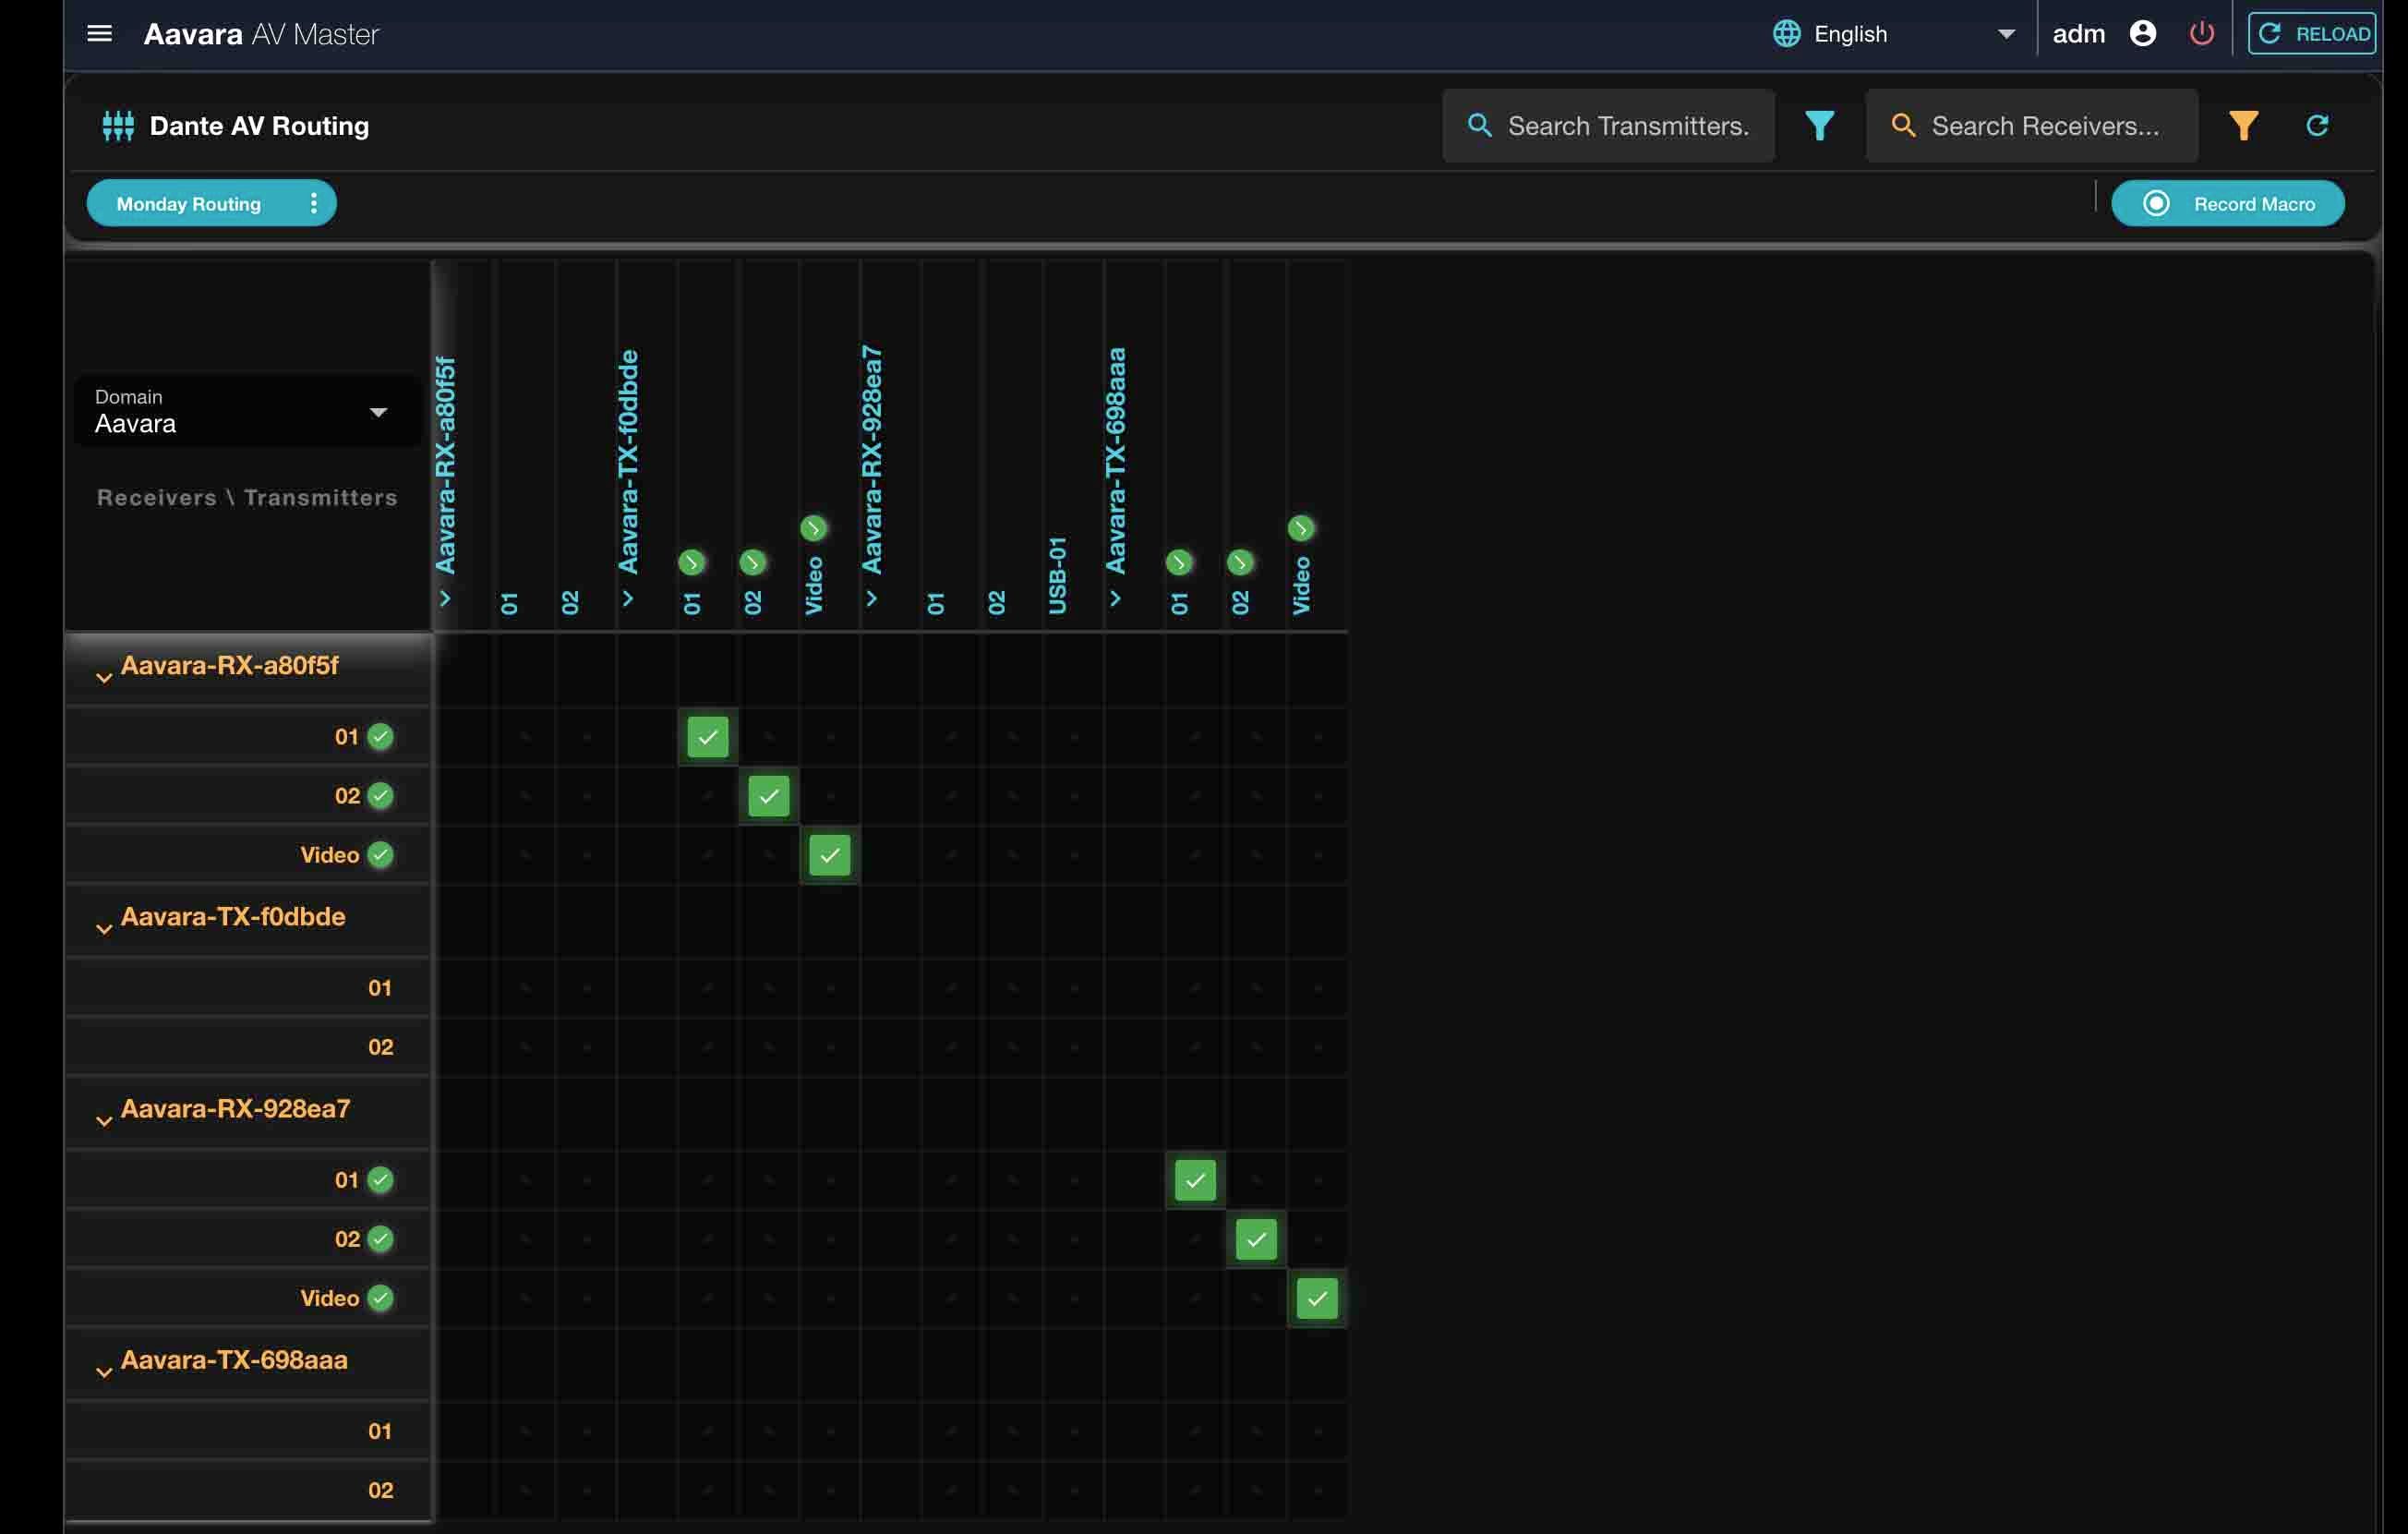Open the blue transmitters filter icon
The width and height of the screenshot is (2408, 1534).
pos(1819,126)
